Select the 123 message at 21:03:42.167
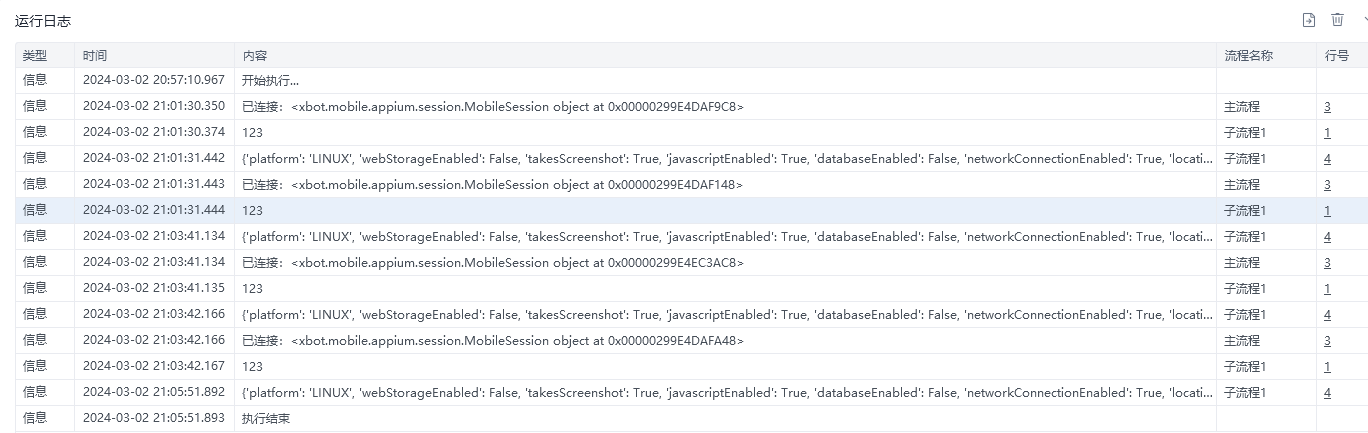Viewport: 1368px width, 433px height. click(252, 367)
